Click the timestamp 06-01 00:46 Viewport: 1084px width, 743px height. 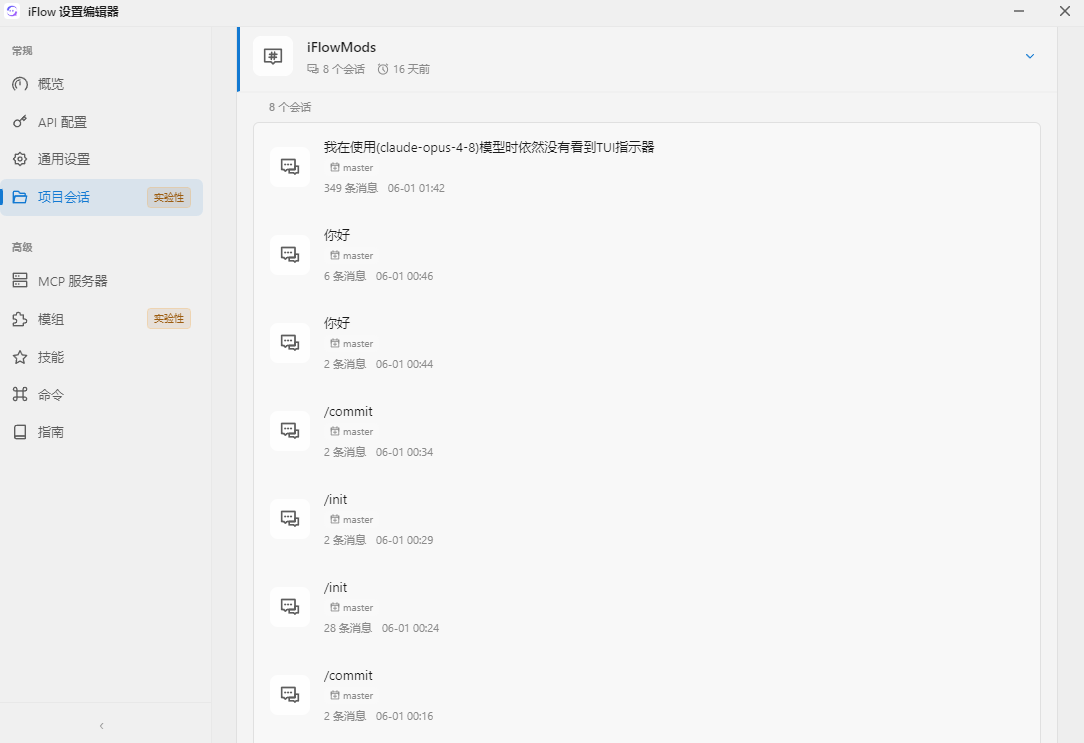tap(404, 276)
